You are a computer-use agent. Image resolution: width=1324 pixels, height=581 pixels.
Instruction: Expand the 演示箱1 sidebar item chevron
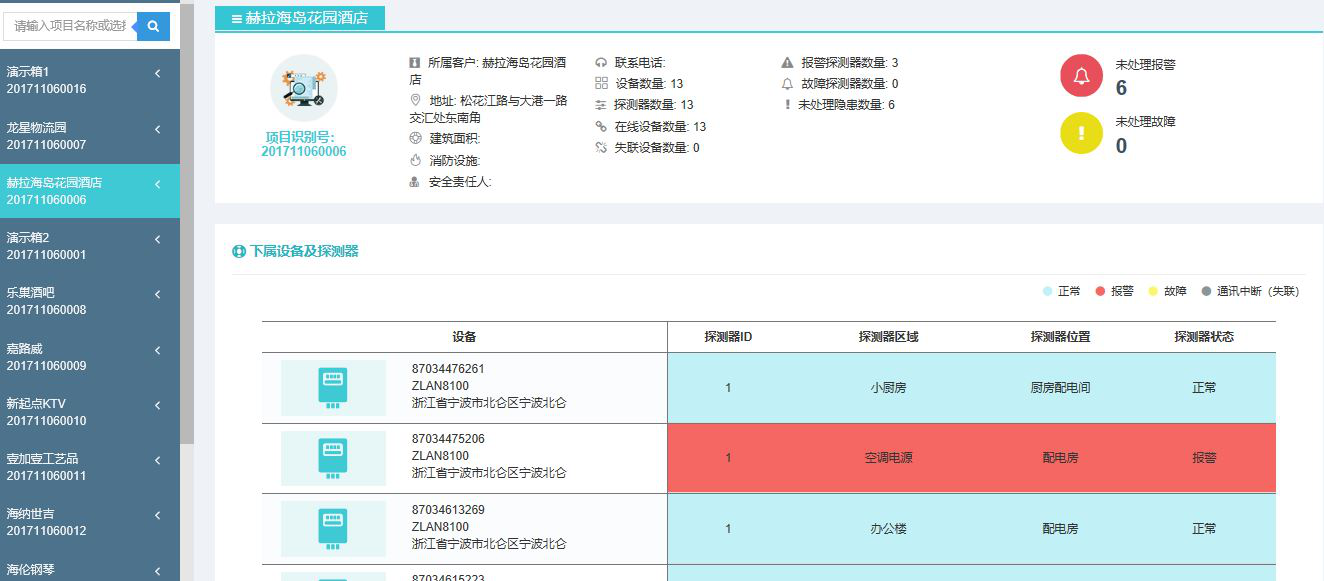(158, 73)
